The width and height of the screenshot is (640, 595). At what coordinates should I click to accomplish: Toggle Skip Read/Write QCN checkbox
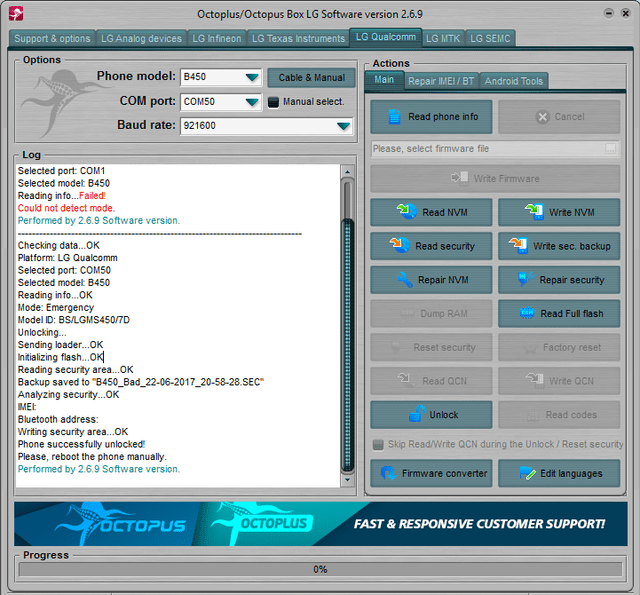point(378,444)
